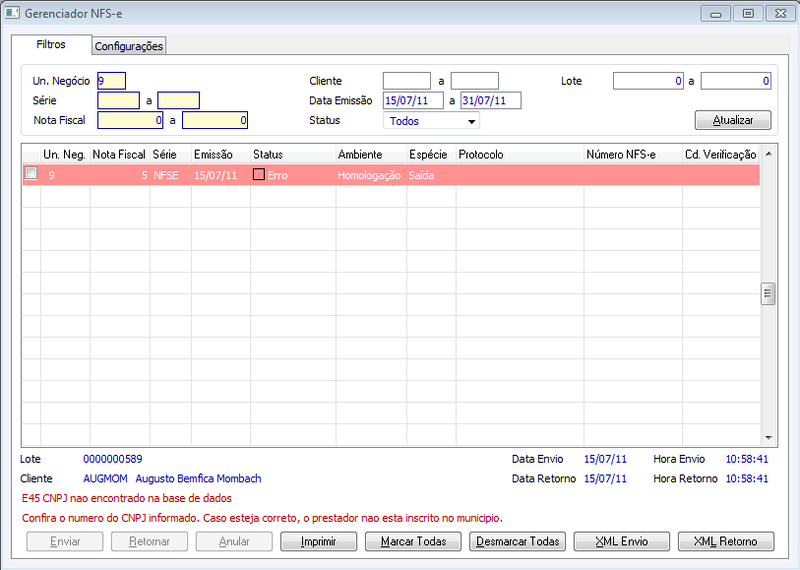Click the Protocolo column header
This screenshot has height=570, width=800.
pyautogui.click(x=520, y=154)
